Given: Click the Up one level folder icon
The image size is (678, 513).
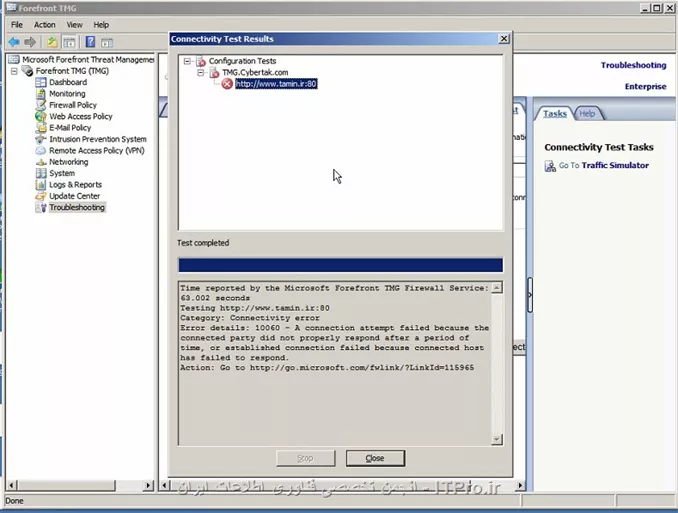Looking at the screenshot, I should [x=52, y=42].
